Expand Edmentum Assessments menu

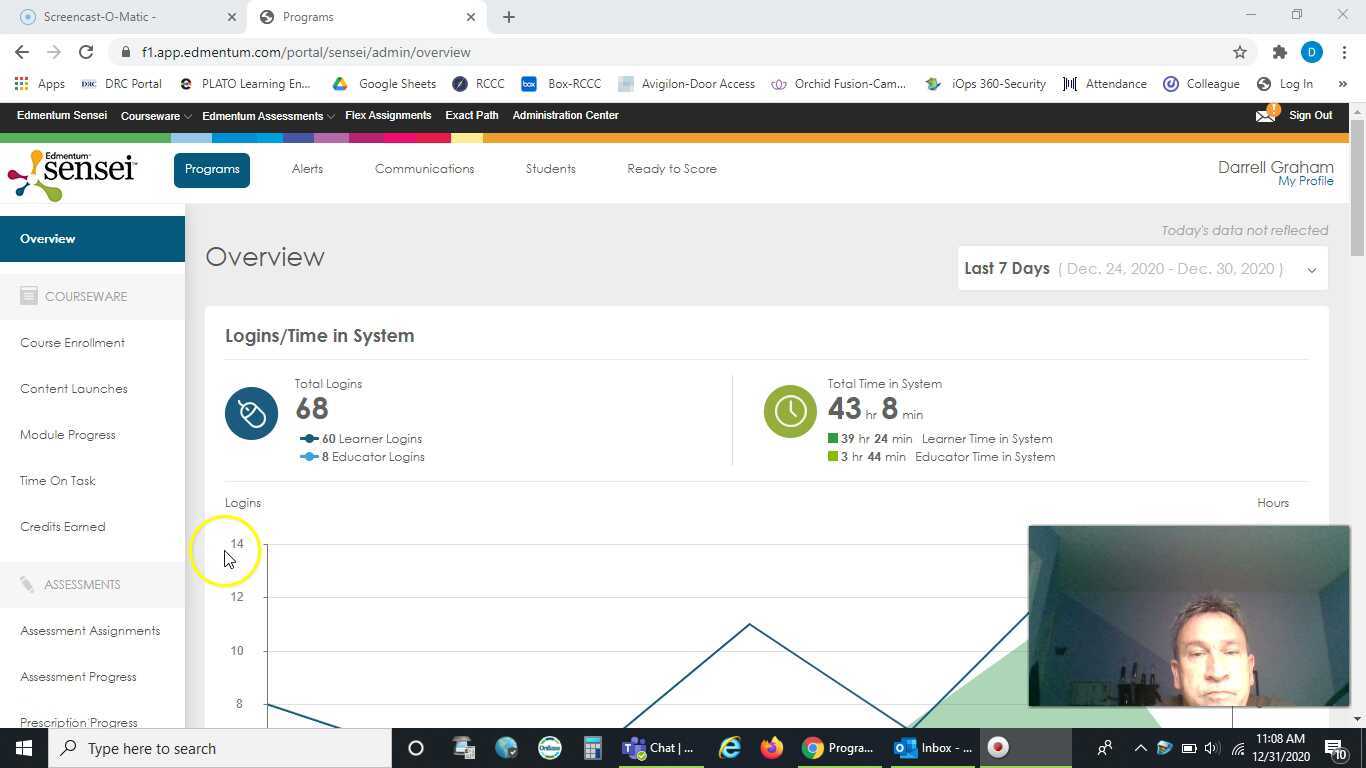pyautogui.click(x=267, y=116)
